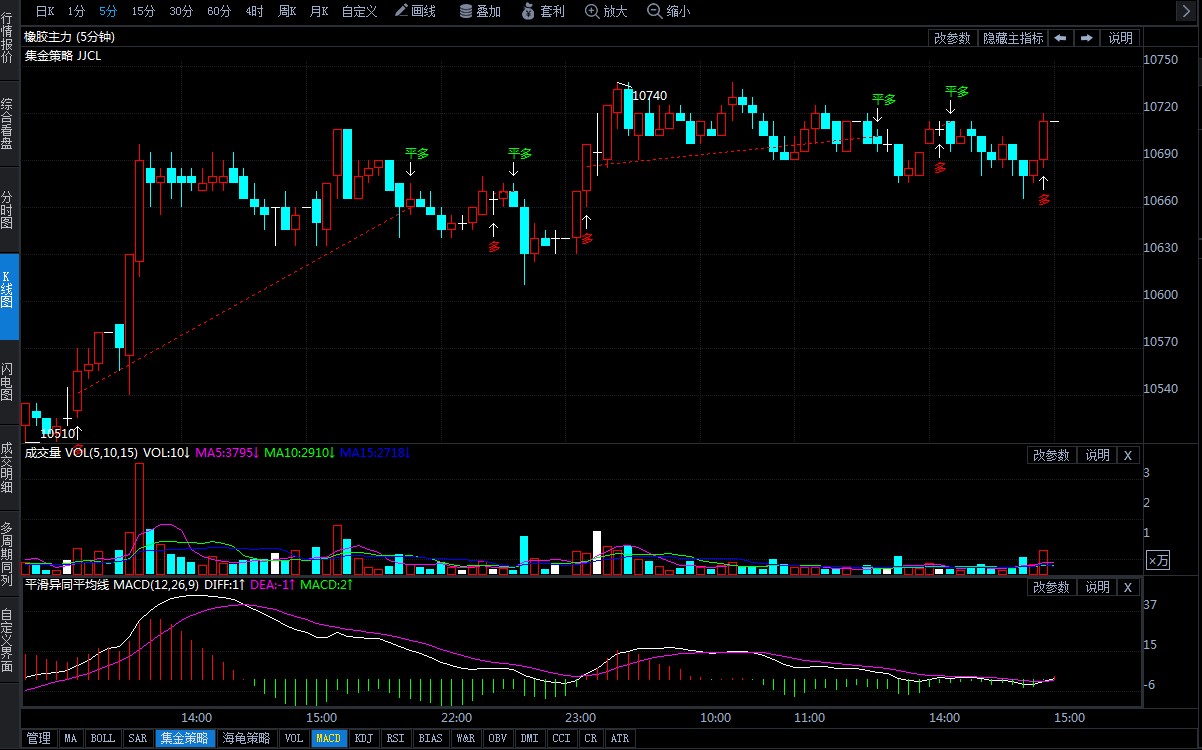Click the 10740 high price label
This screenshot has width=1202, height=750.
point(650,96)
